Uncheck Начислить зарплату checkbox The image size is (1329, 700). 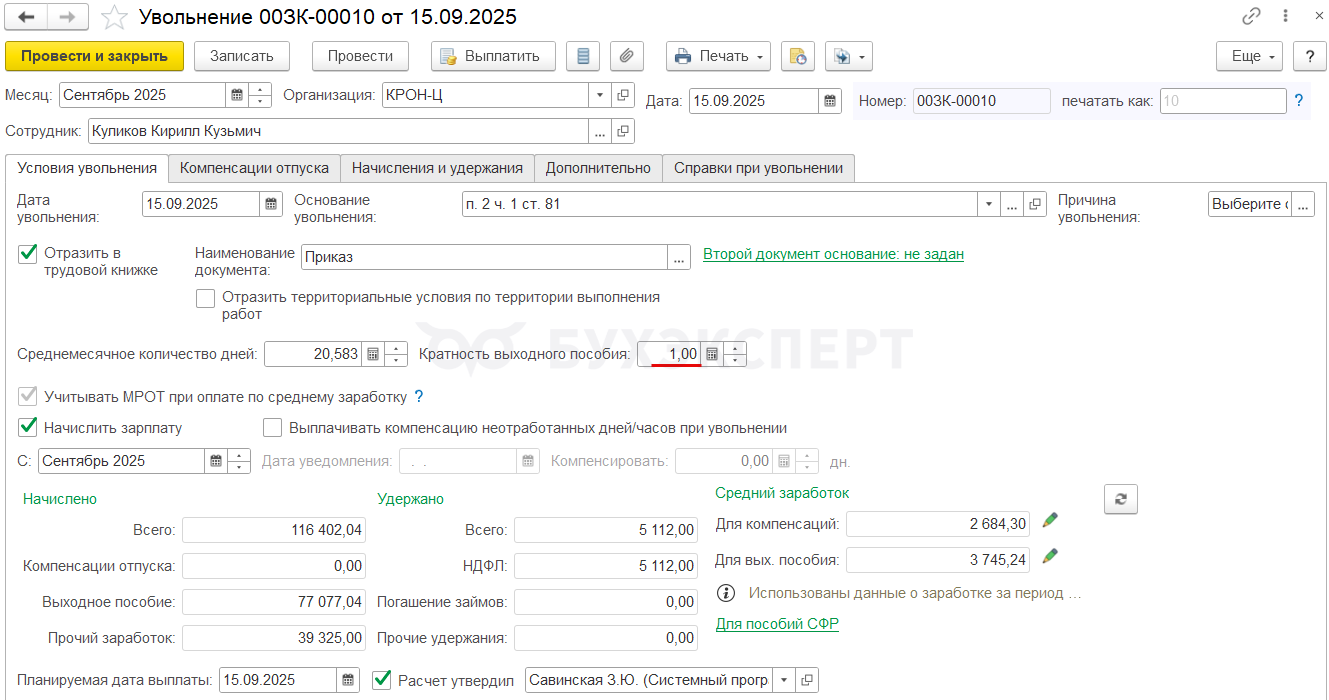point(28,428)
